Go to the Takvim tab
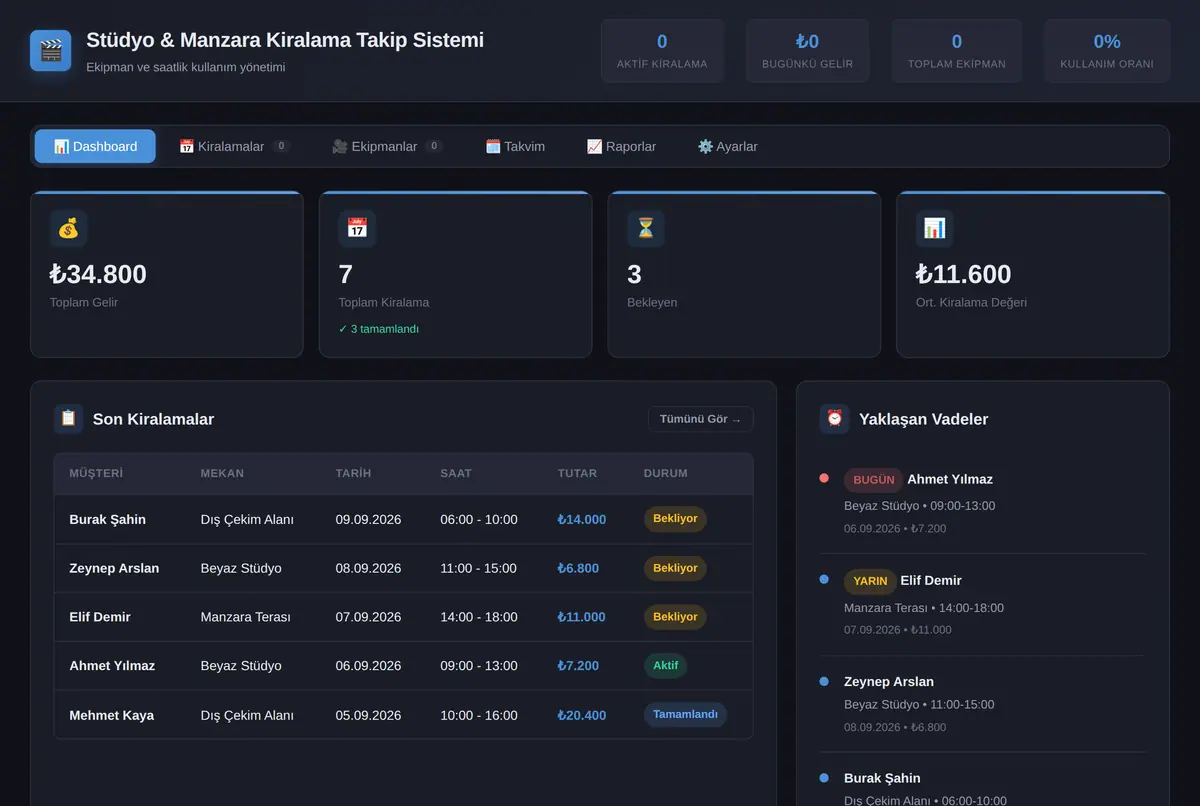The width and height of the screenshot is (1200, 806). 515,146
